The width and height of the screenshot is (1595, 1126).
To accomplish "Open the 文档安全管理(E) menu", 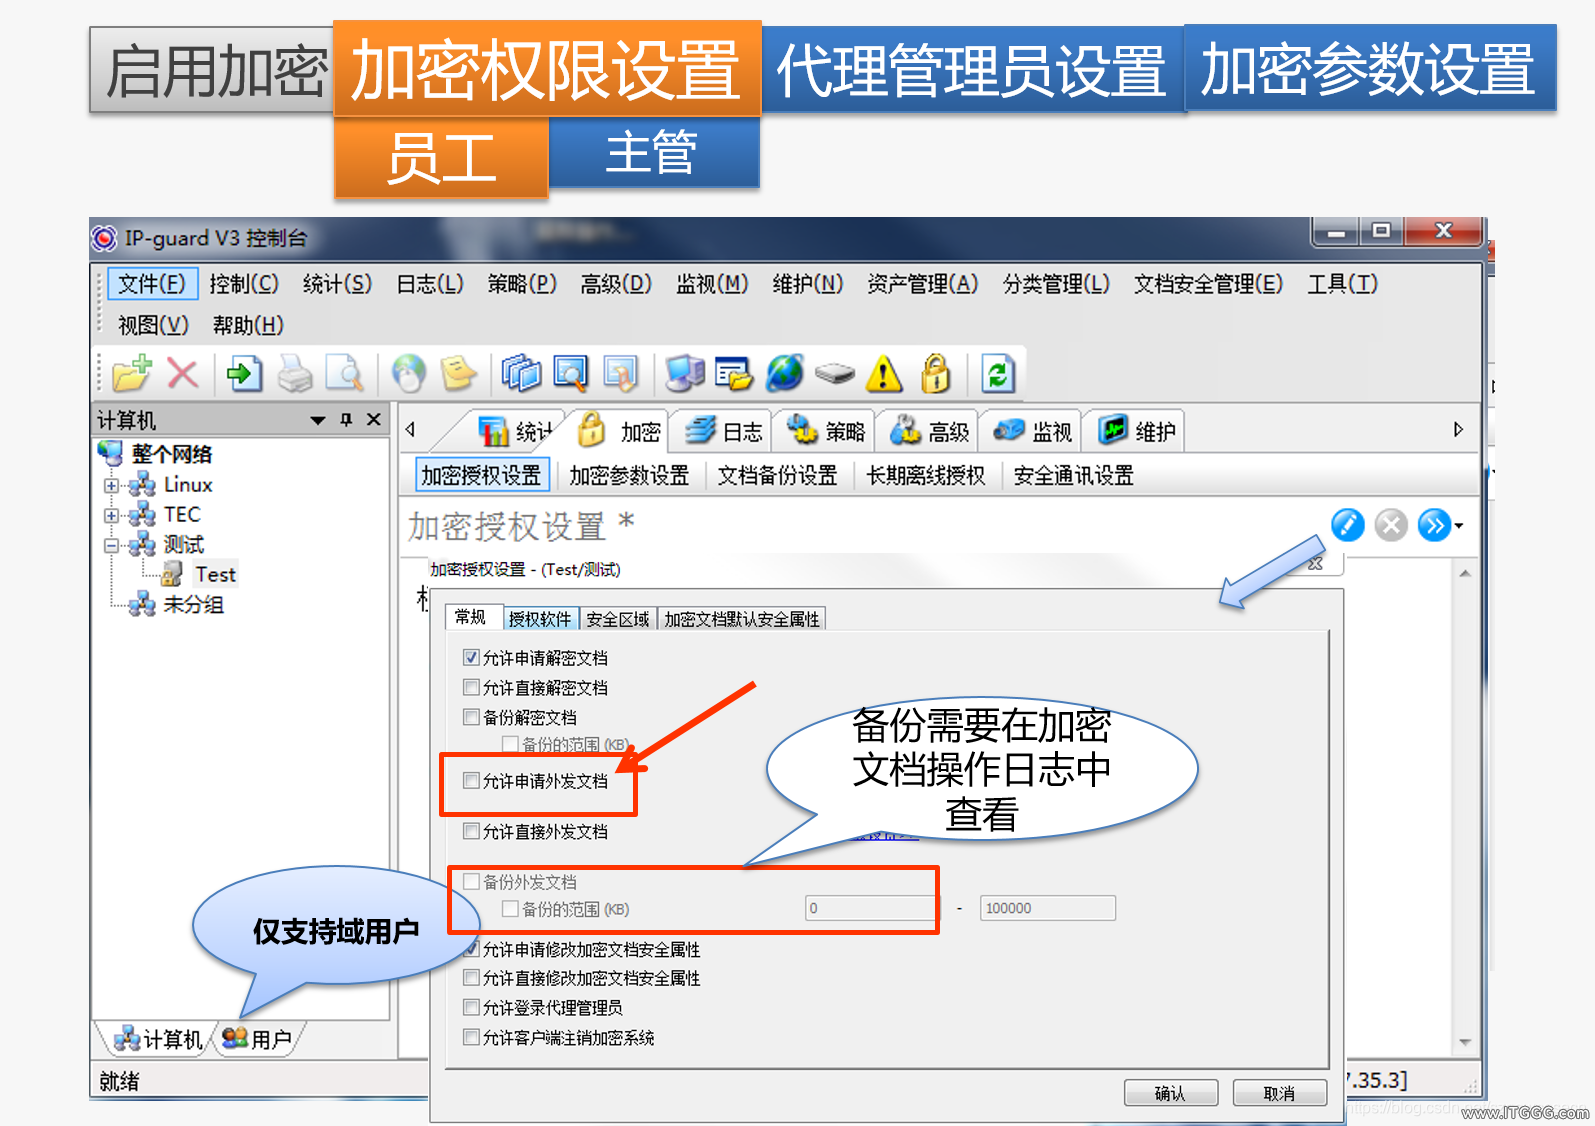I will pos(1208,284).
